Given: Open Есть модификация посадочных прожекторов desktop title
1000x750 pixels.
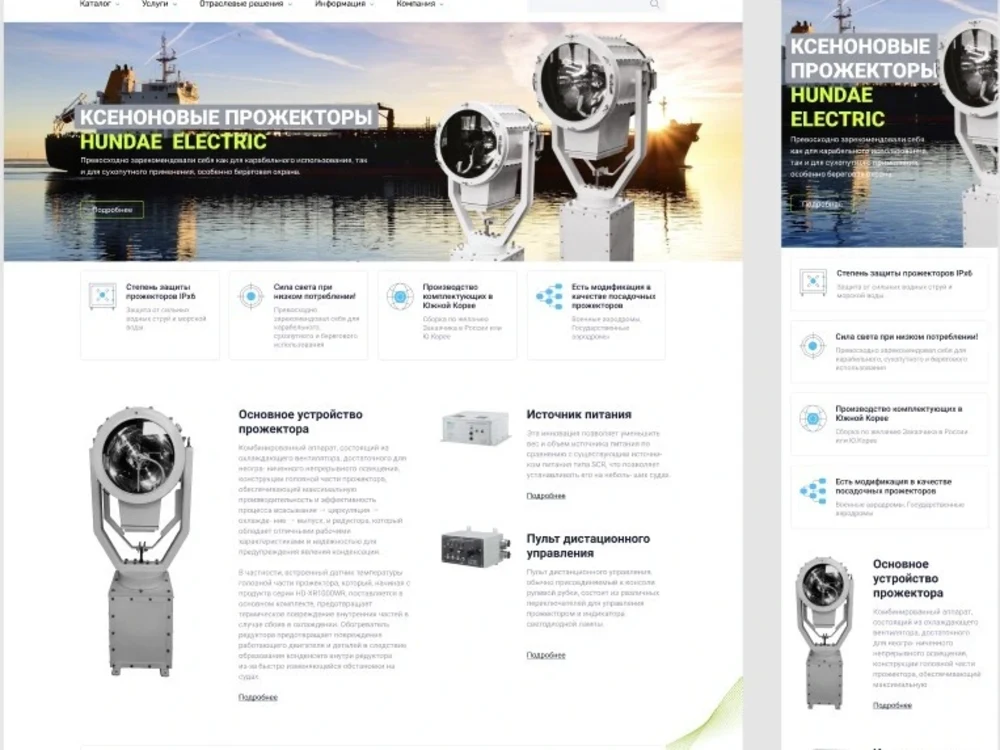Looking at the screenshot, I should click(614, 296).
